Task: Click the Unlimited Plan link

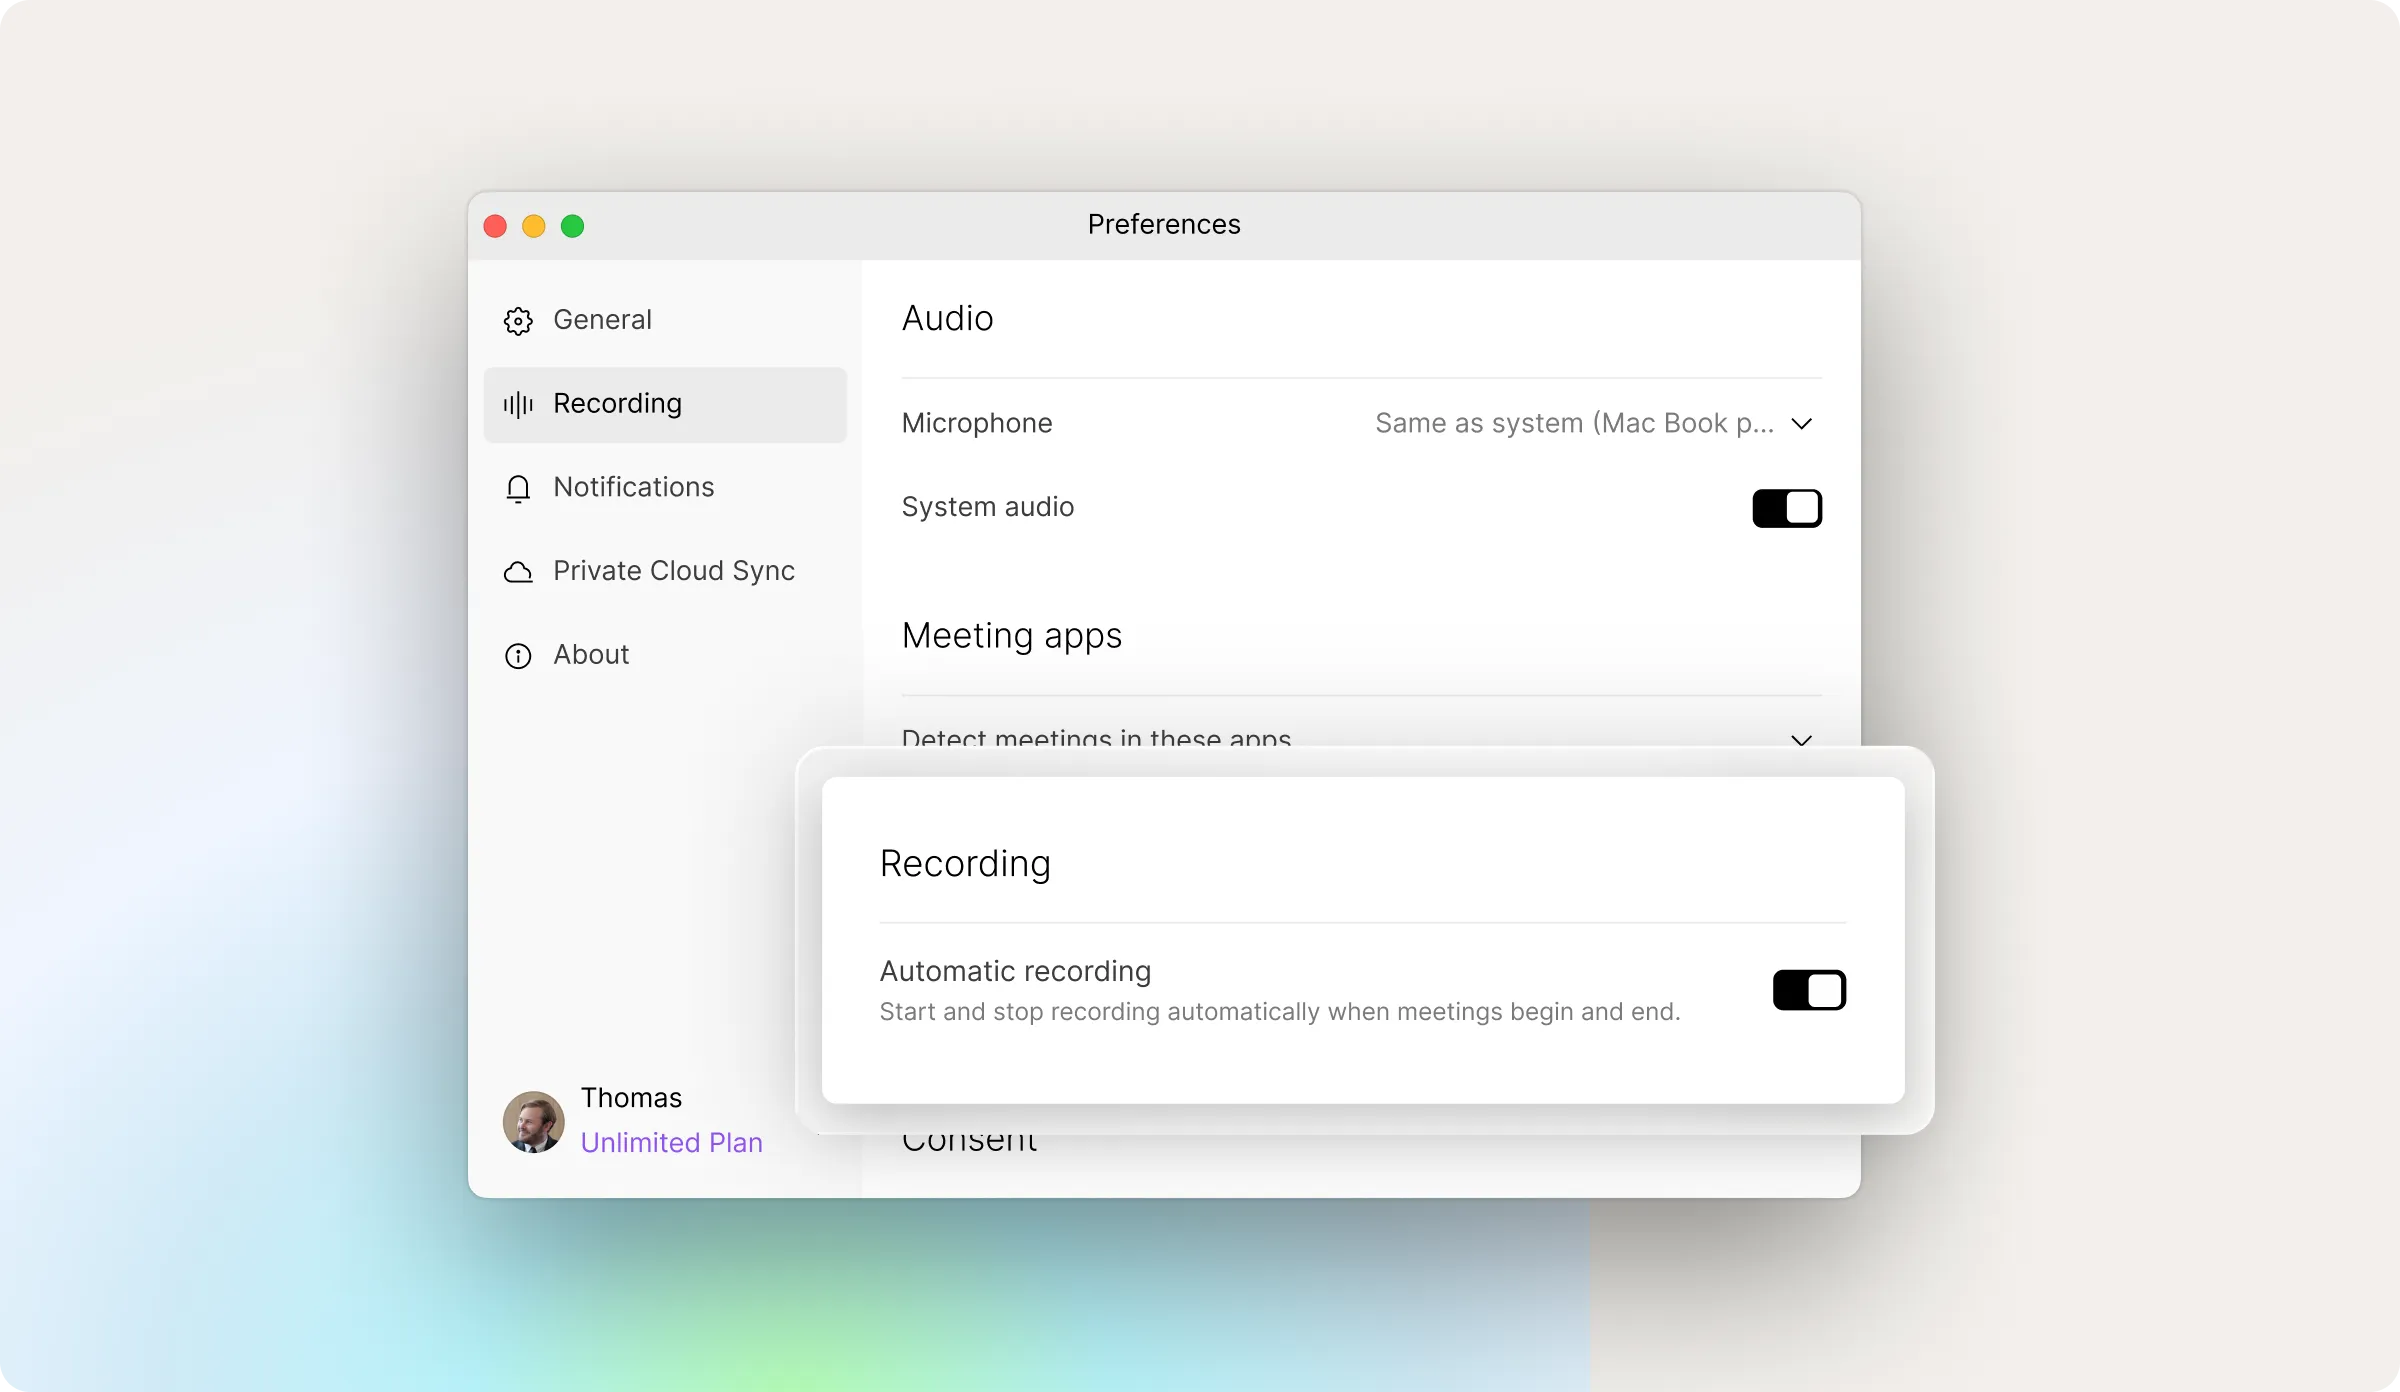Action: click(x=671, y=1142)
